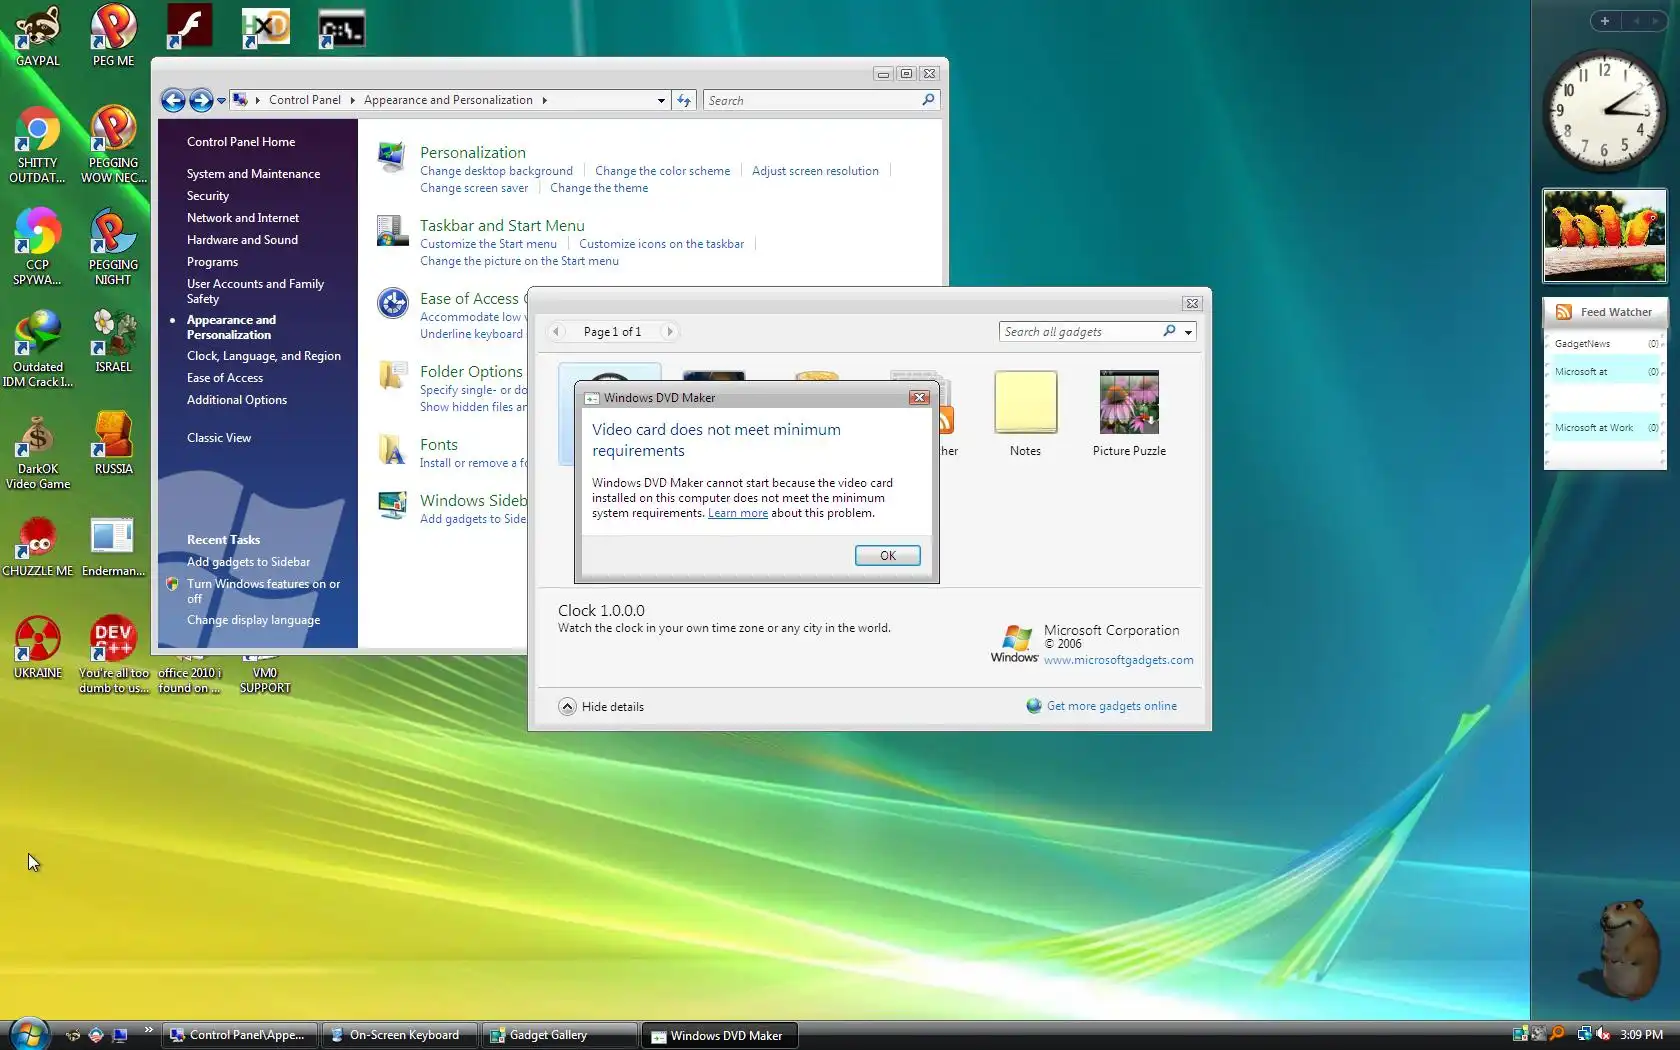Open the GAYPAL desktop shortcut
Image resolution: width=1680 pixels, height=1050 pixels.
pos(38,35)
